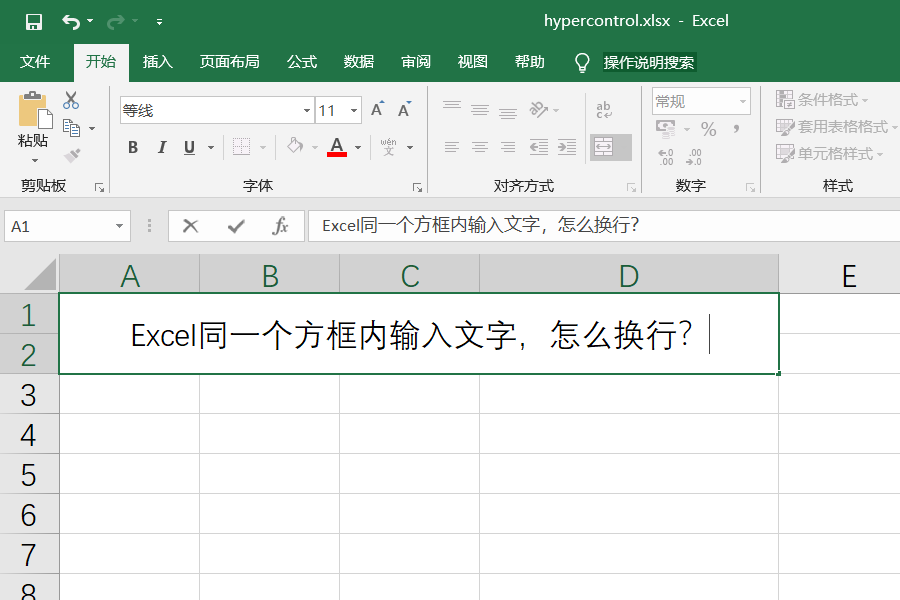Click the red Font Color A button

337,147
